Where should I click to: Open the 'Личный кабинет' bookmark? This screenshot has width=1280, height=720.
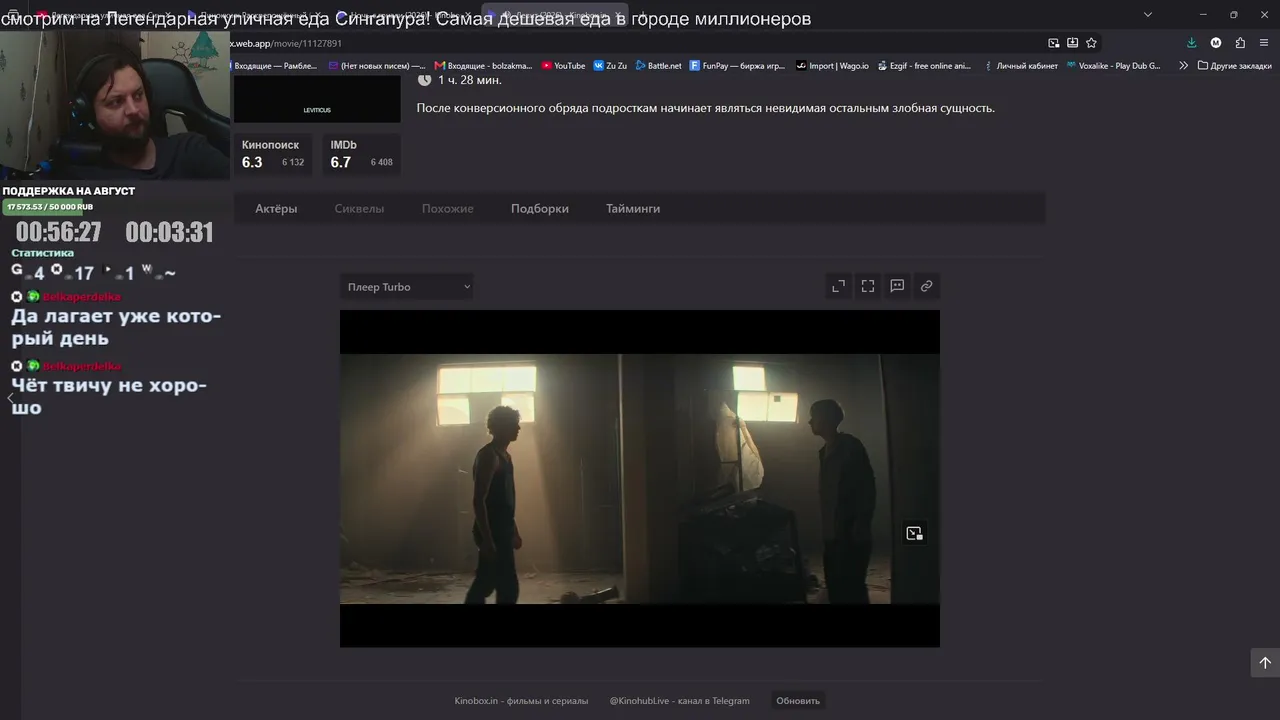(1020, 66)
